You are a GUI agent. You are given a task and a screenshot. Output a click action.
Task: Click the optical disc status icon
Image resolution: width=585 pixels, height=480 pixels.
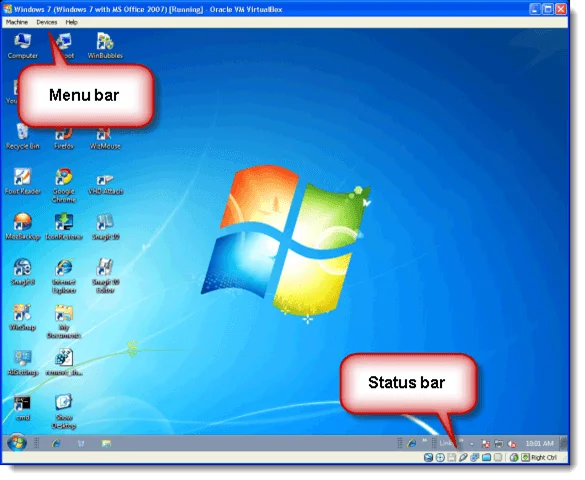440,457
